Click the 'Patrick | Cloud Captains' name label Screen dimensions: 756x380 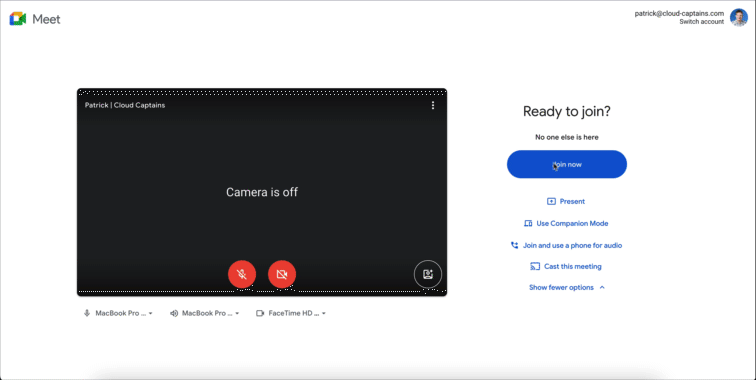point(125,105)
